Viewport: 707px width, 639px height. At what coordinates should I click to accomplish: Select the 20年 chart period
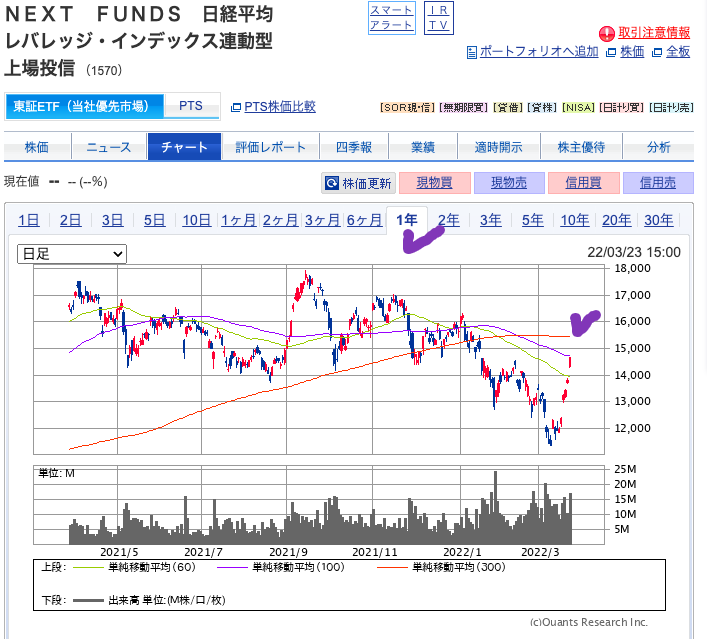click(x=616, y=221)
